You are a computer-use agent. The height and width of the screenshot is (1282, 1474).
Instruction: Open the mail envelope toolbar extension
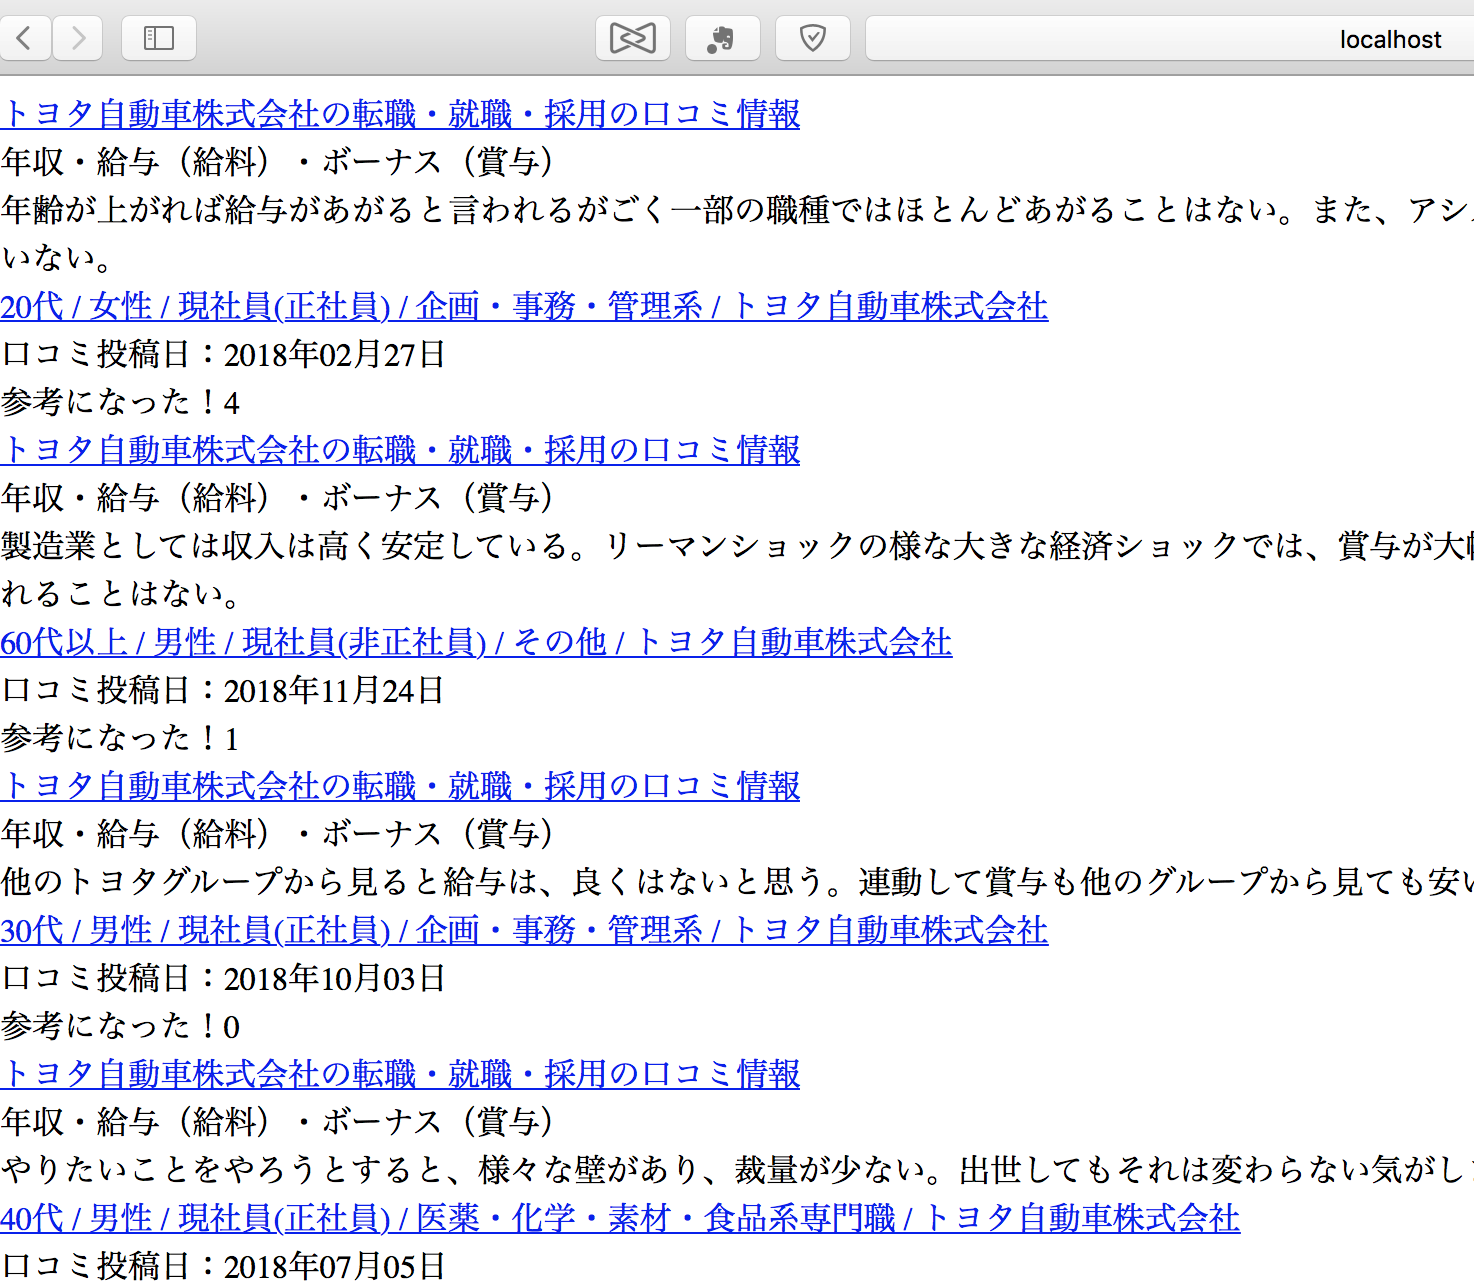[x=633, y=39]
